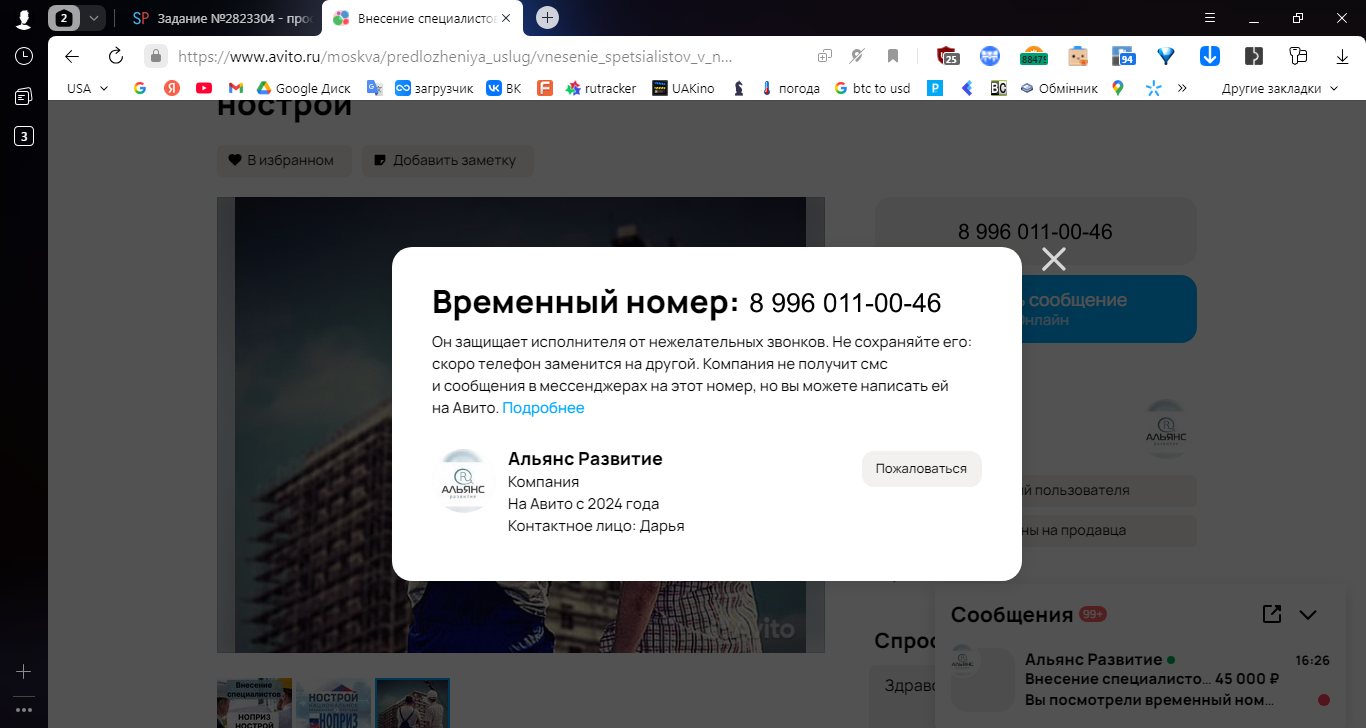Open the browser profile icon
1366x728 pixels.
coord(23,19)
